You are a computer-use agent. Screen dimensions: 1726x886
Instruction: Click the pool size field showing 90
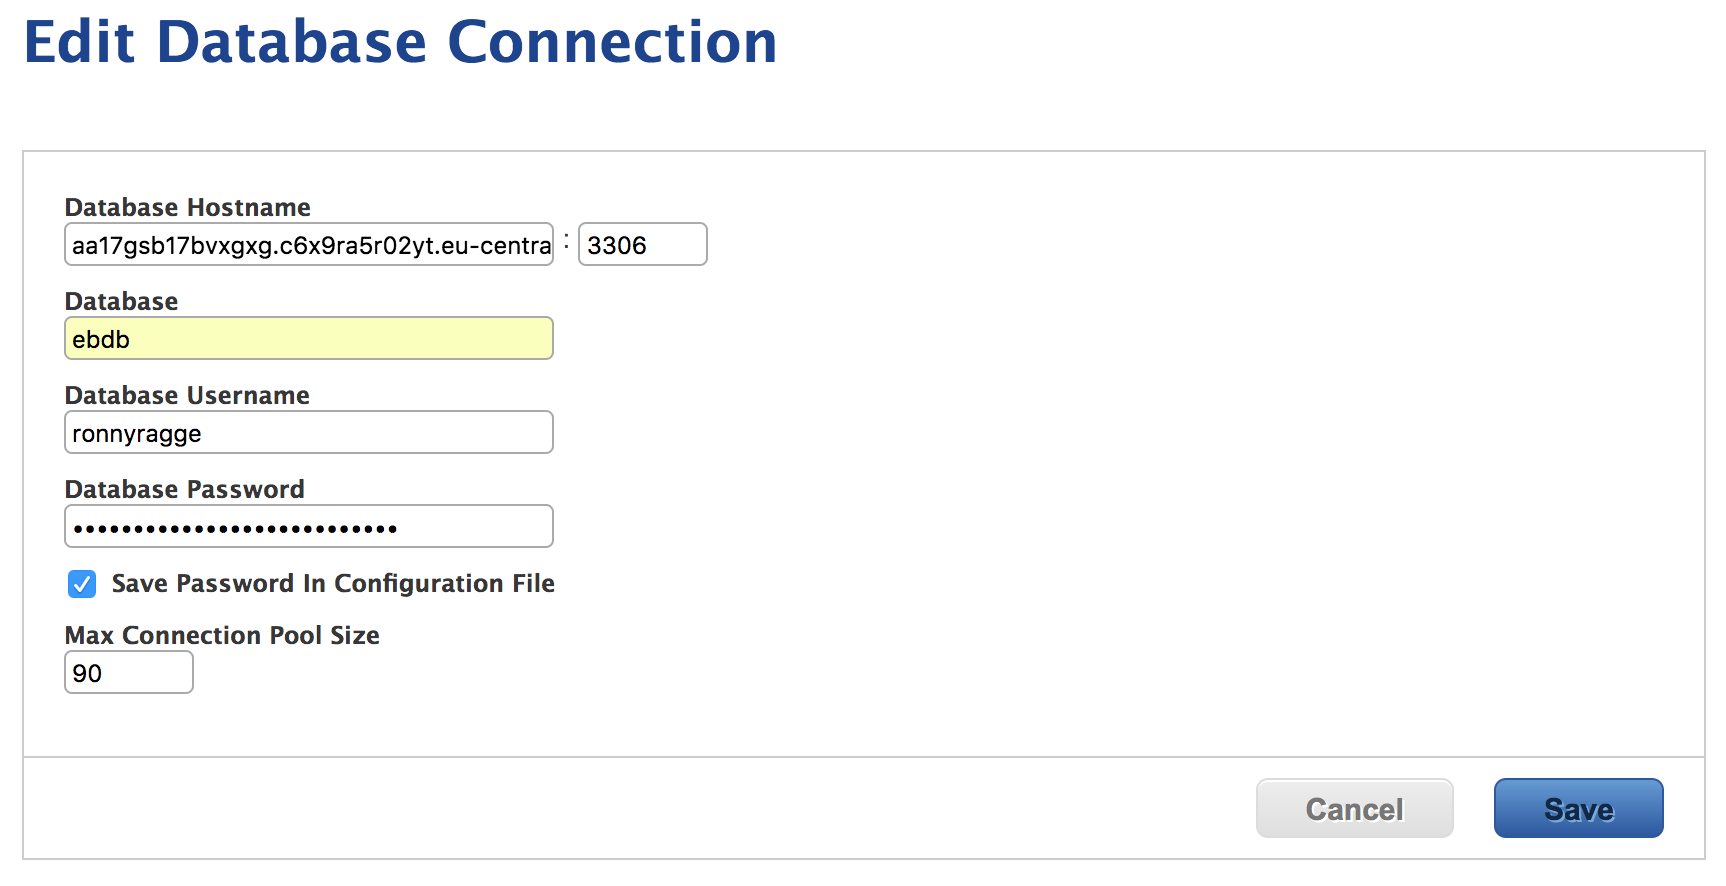pos(129,672)
